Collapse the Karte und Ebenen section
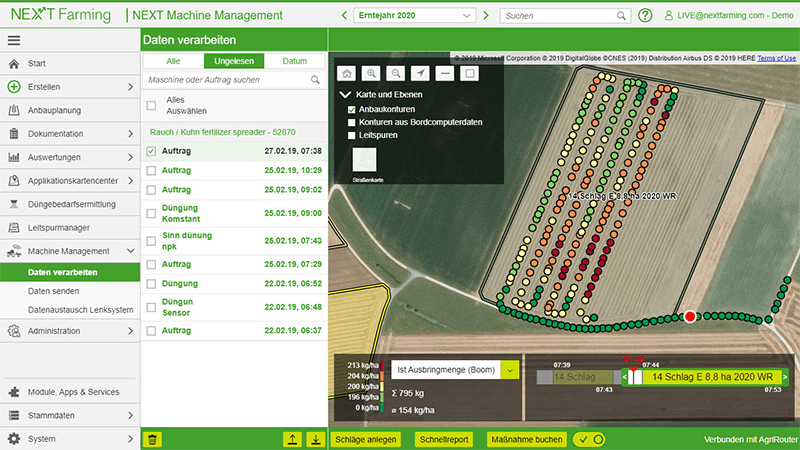The image size is (800, 450). pyautogui.click(x=345, y=94)
